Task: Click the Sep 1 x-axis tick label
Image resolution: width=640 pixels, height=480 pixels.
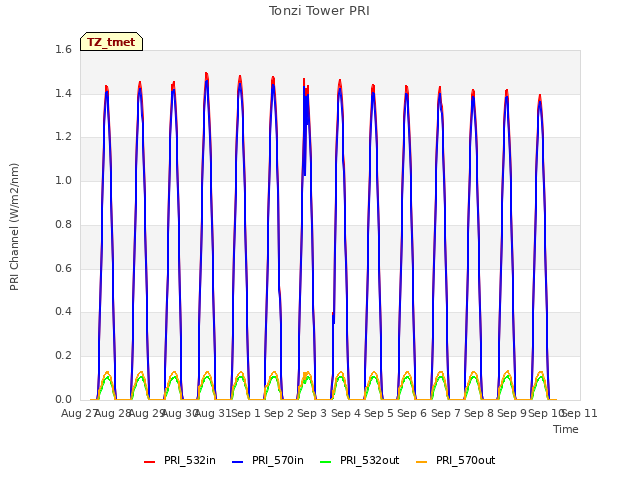Action: (246, 413)
